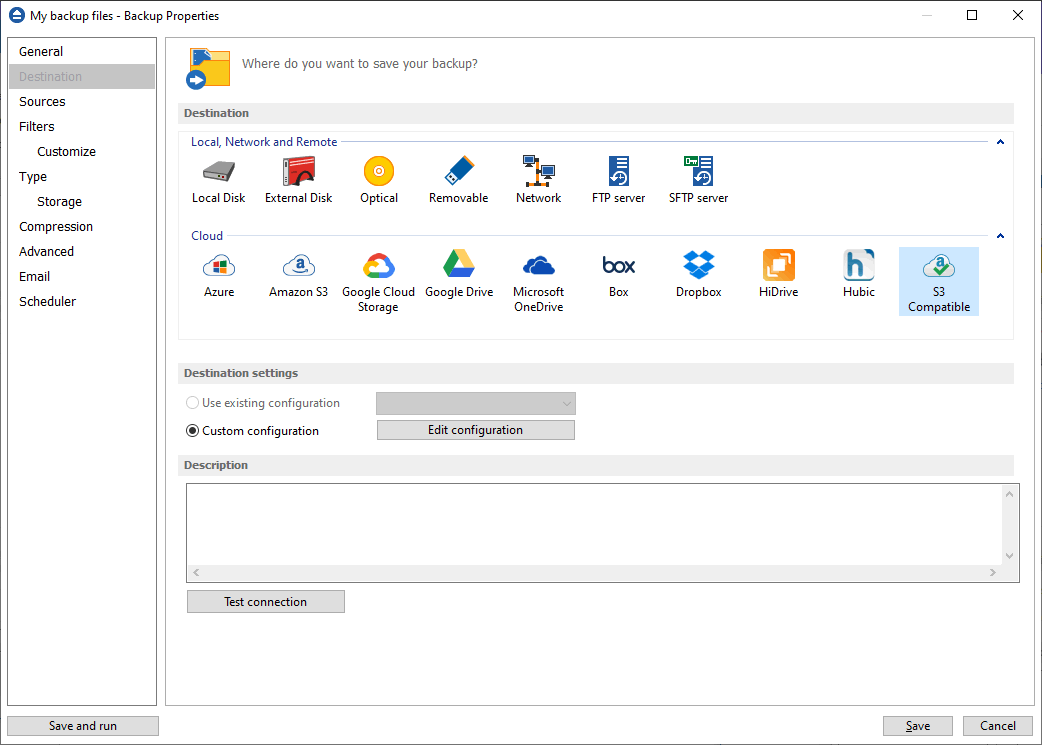Screen dimensions: 1042x745
Task: Collapse the Local, Network and Remote group
Action: click(1000, 142)
